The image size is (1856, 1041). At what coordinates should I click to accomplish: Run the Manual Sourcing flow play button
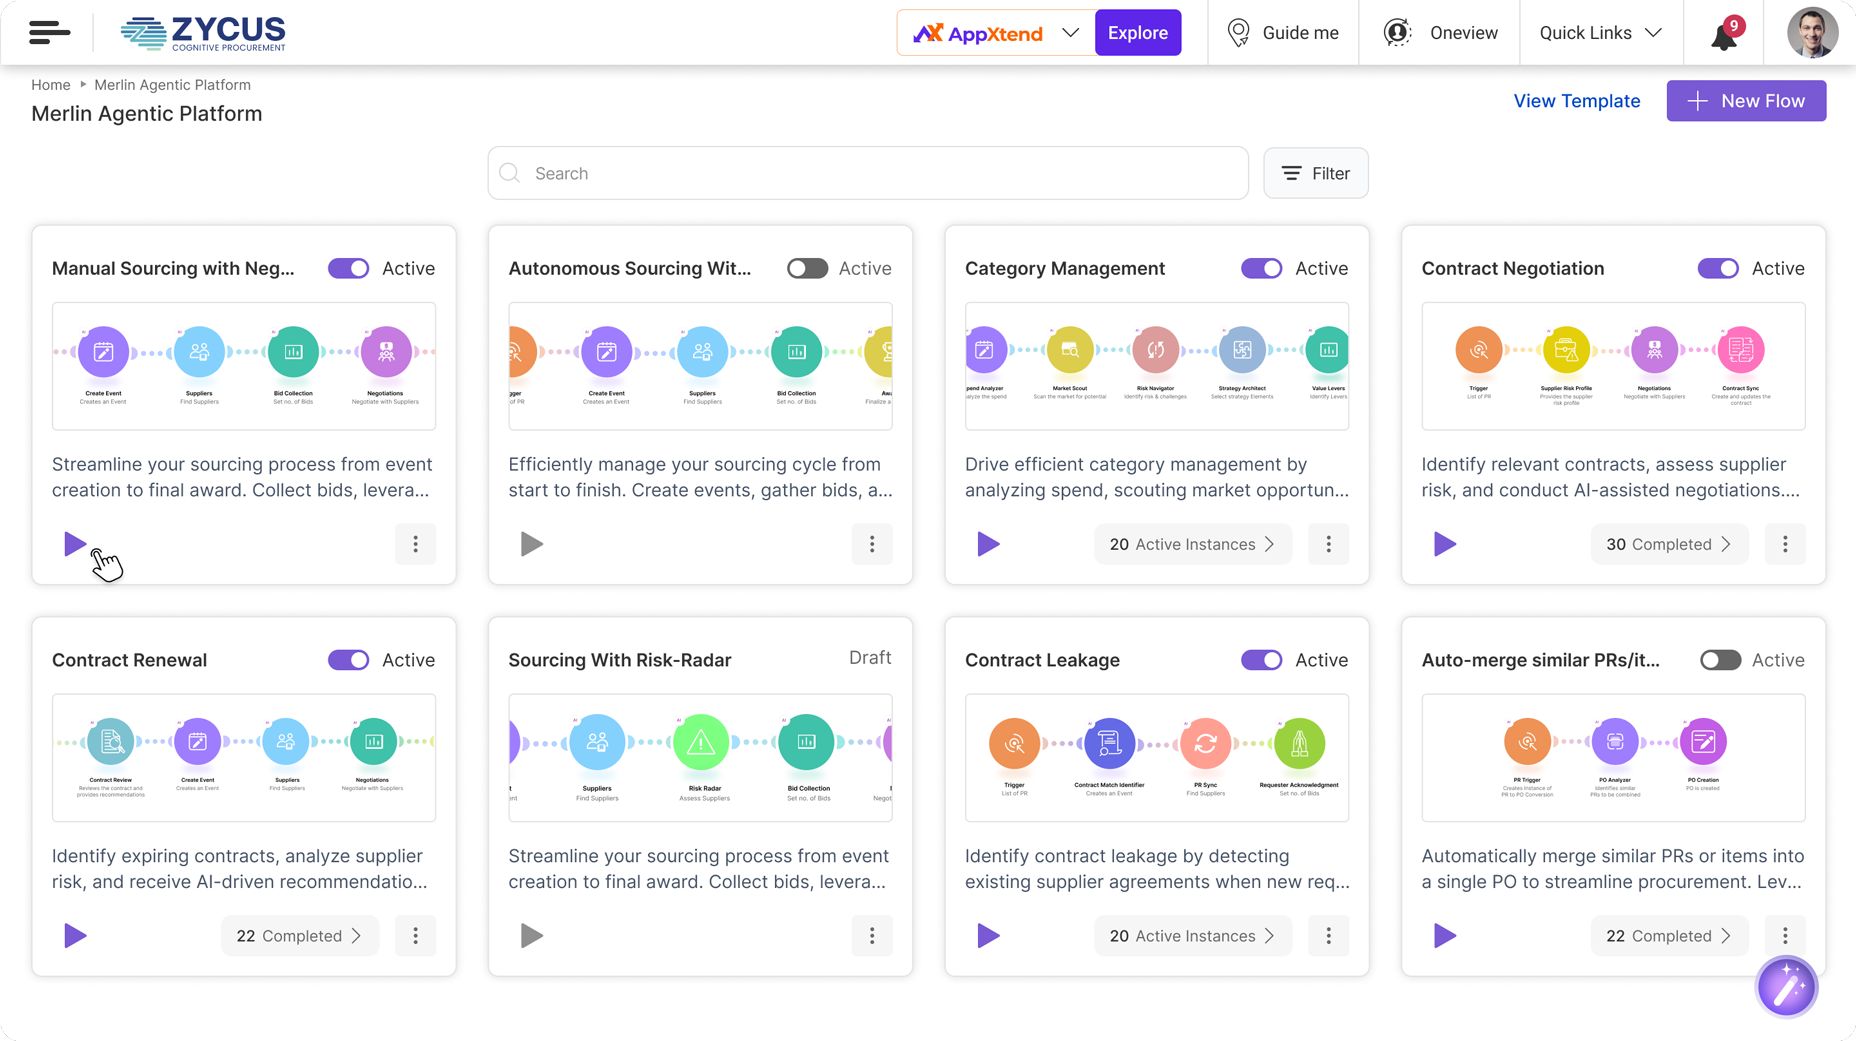tap(75, 544)
